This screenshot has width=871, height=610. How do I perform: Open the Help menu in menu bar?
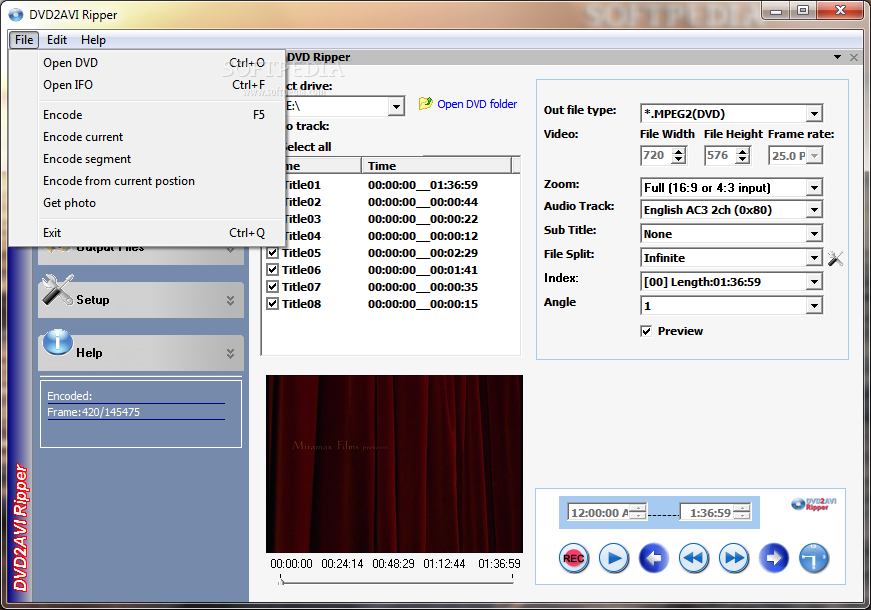(93, 40)
